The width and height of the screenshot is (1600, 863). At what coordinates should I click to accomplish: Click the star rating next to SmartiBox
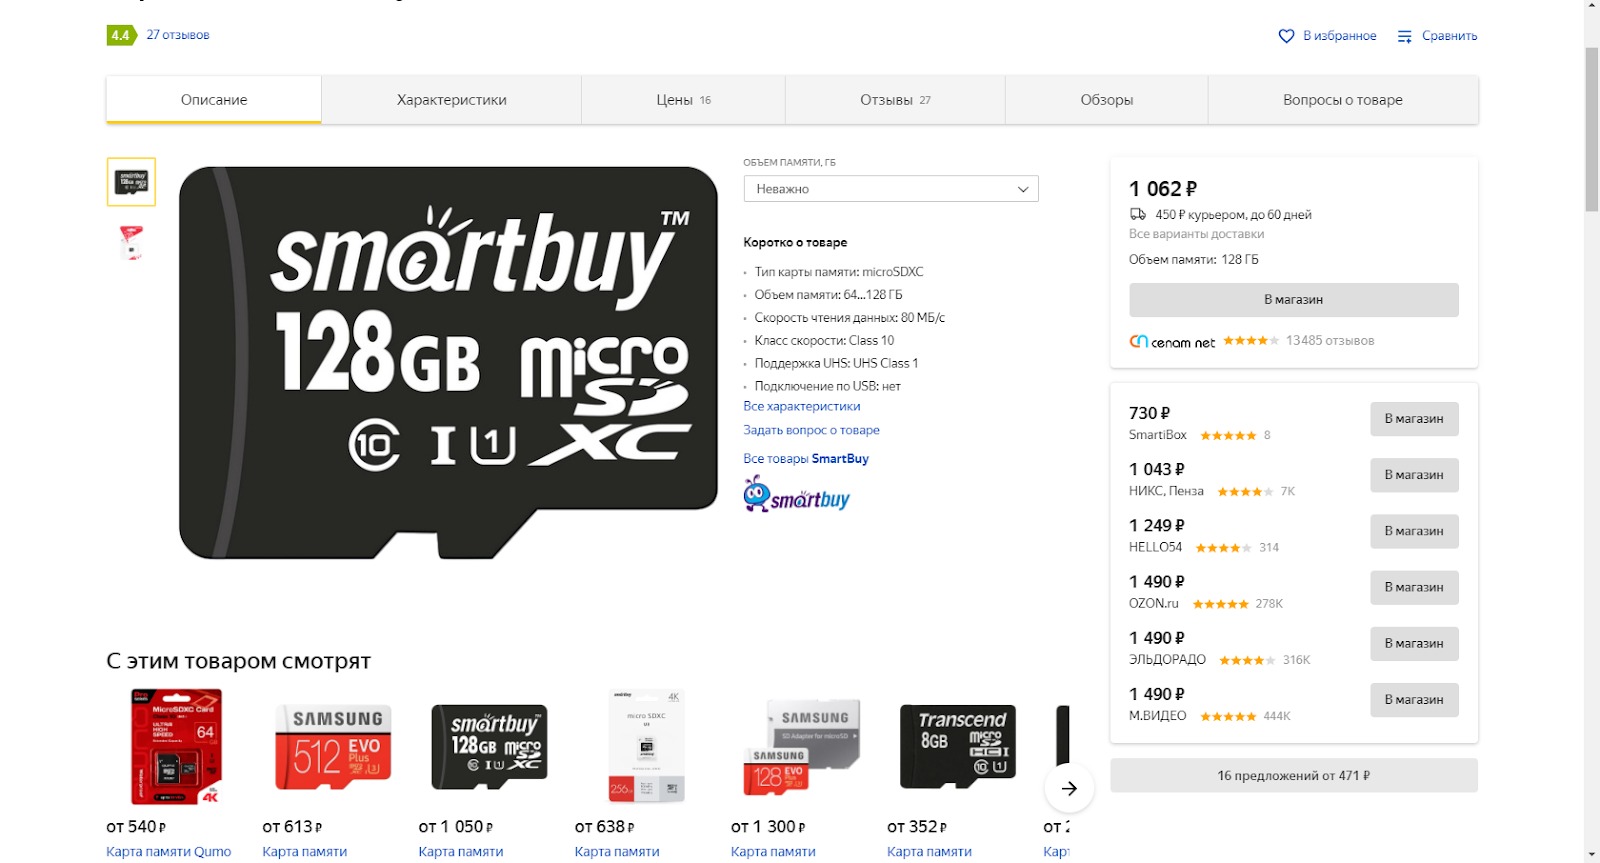click(1228, 436)
